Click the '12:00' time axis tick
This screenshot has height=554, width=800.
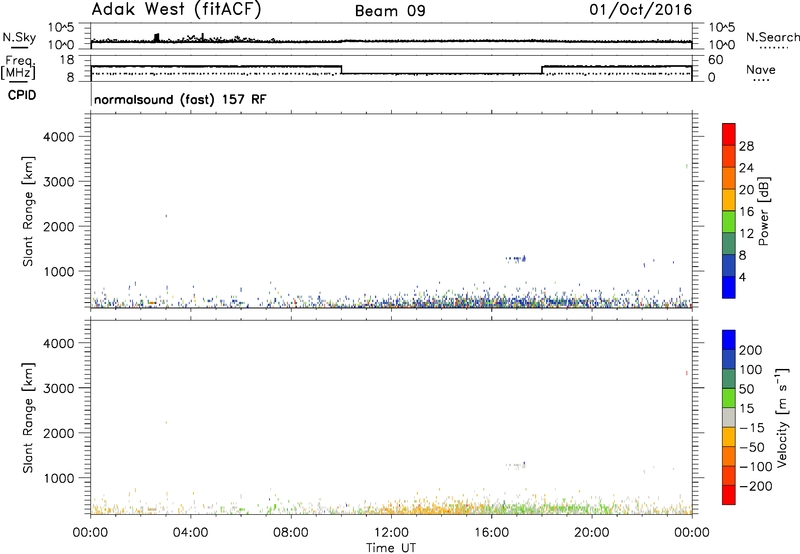(391, 533)
